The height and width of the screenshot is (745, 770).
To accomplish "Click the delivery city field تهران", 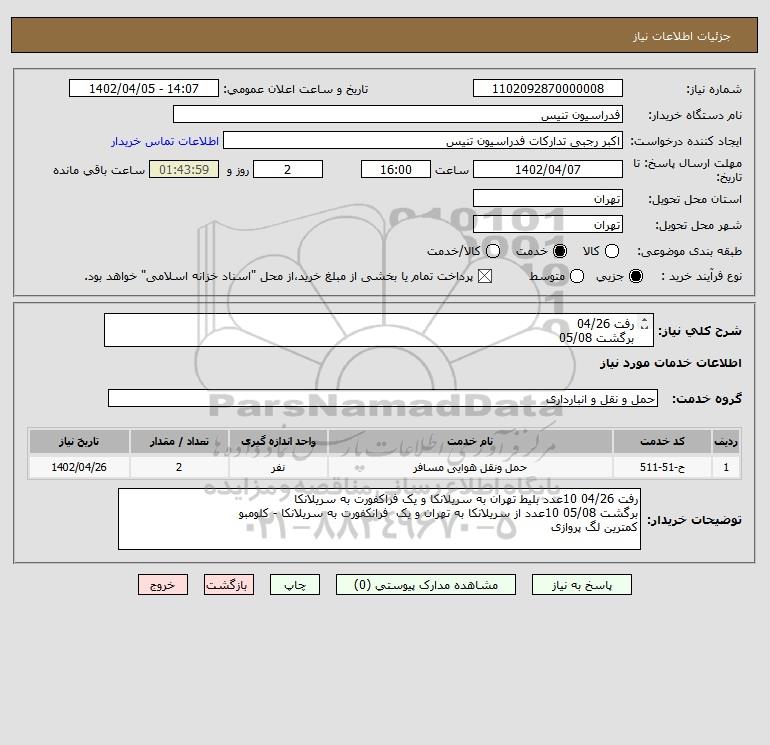I will tap(548, 224).
